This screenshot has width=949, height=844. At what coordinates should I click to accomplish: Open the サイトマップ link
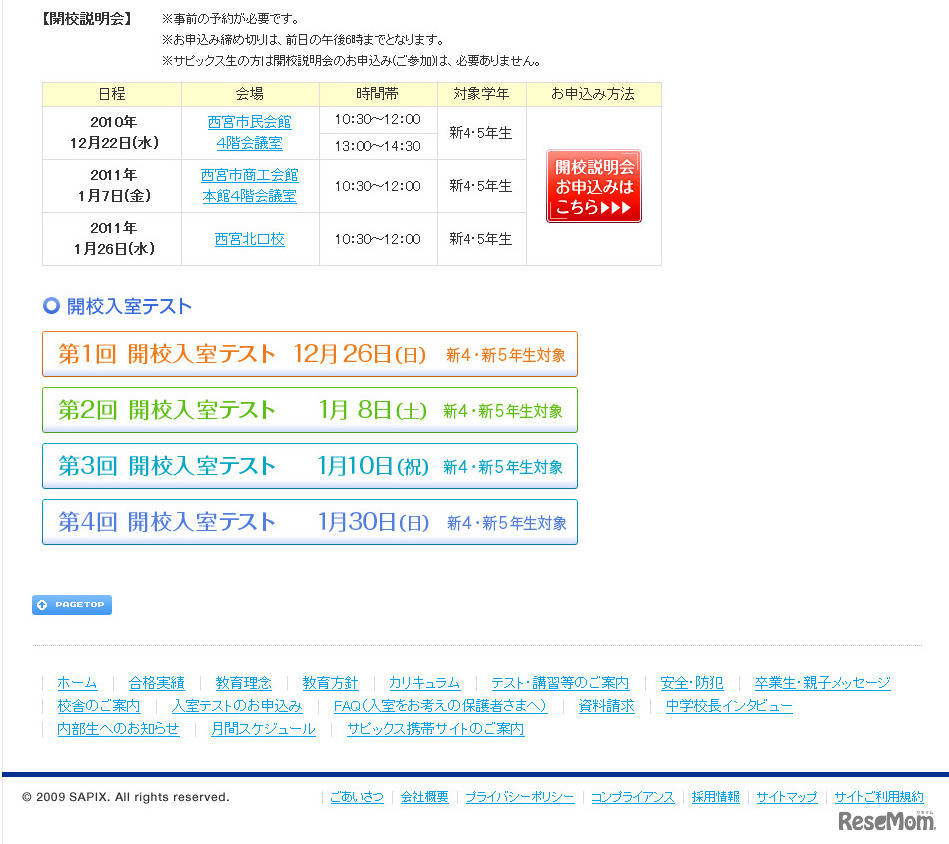(x=787, y=797)
